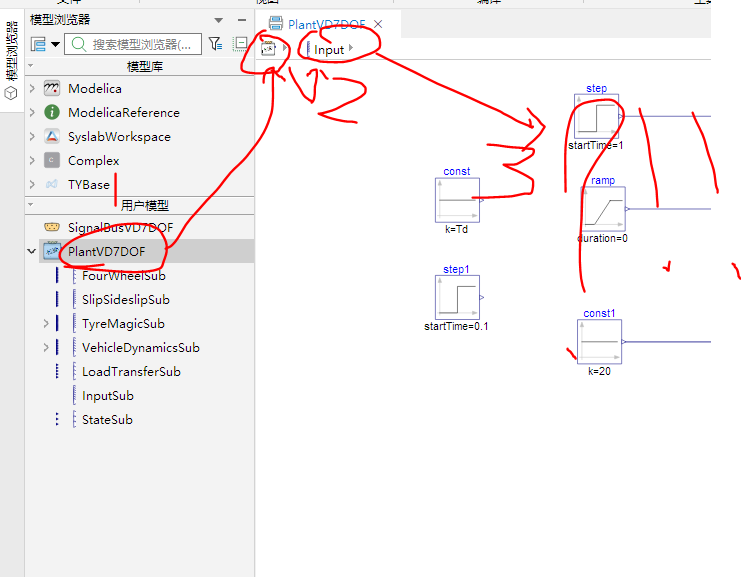The width and height of the screenshot is (741, 577).
Task: Expand the SyslabWorkspace node
Action: pyautogui.click(x=32, y=136)
